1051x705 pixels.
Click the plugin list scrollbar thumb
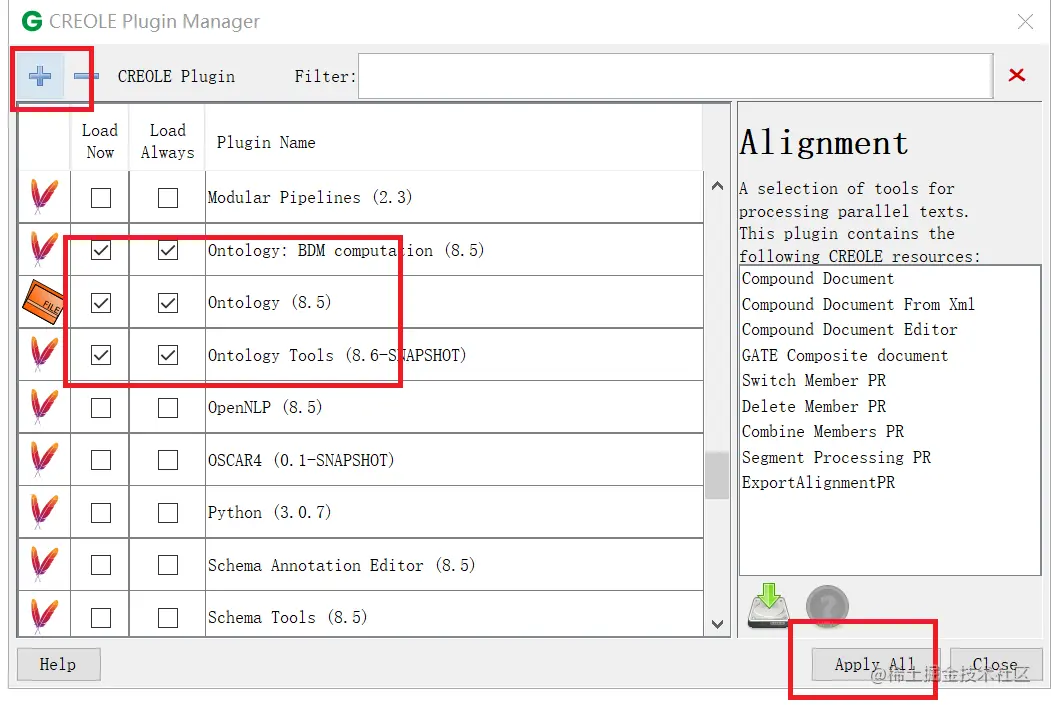717,475
